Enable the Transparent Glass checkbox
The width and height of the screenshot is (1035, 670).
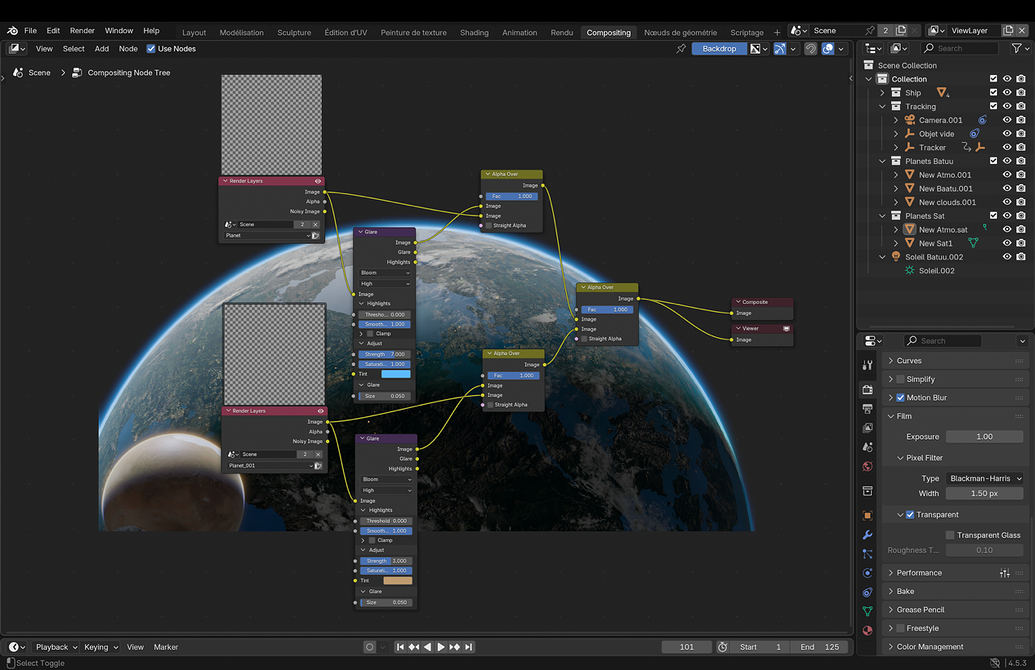[951, 535]
